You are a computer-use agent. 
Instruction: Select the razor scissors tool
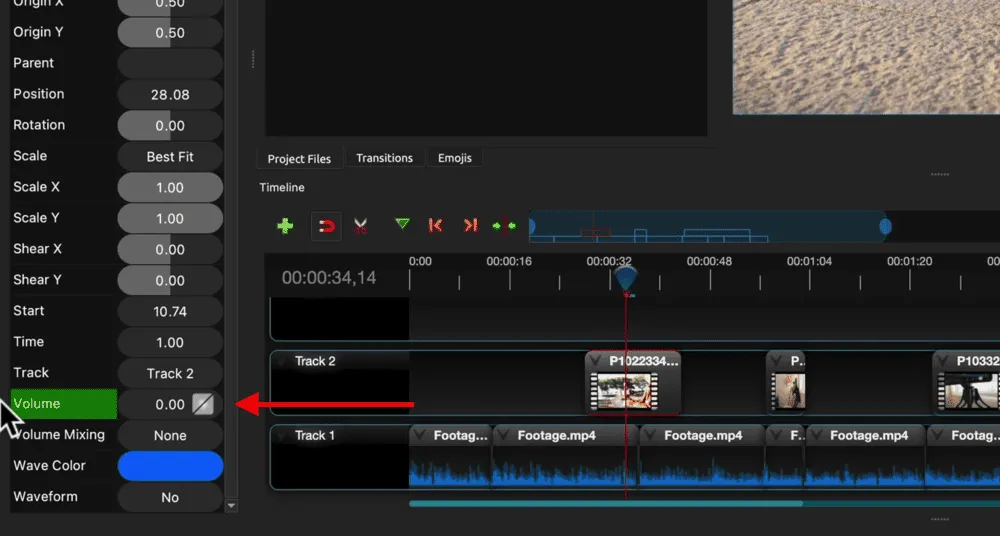tap(360, 226)
